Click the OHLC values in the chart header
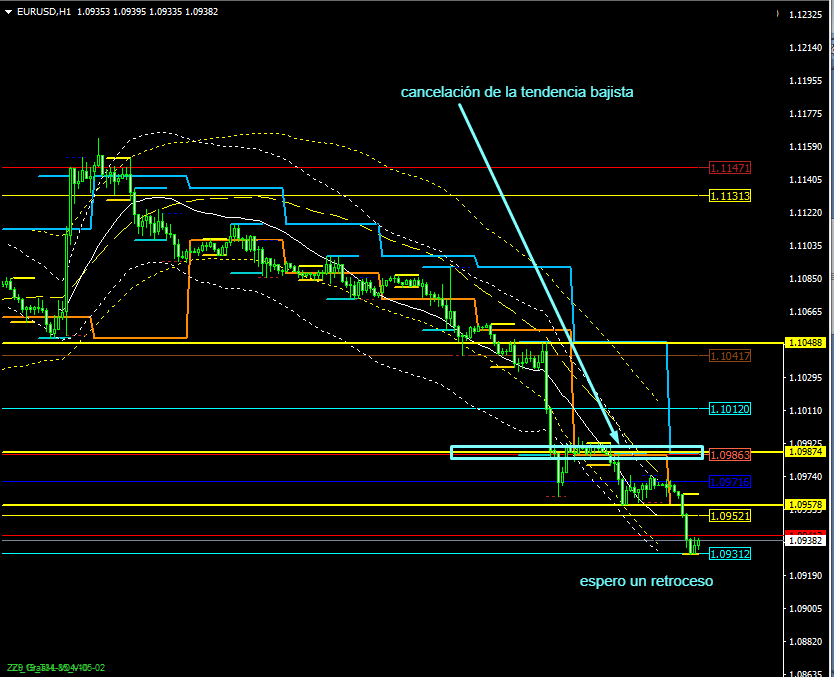 tap(147, 12)
